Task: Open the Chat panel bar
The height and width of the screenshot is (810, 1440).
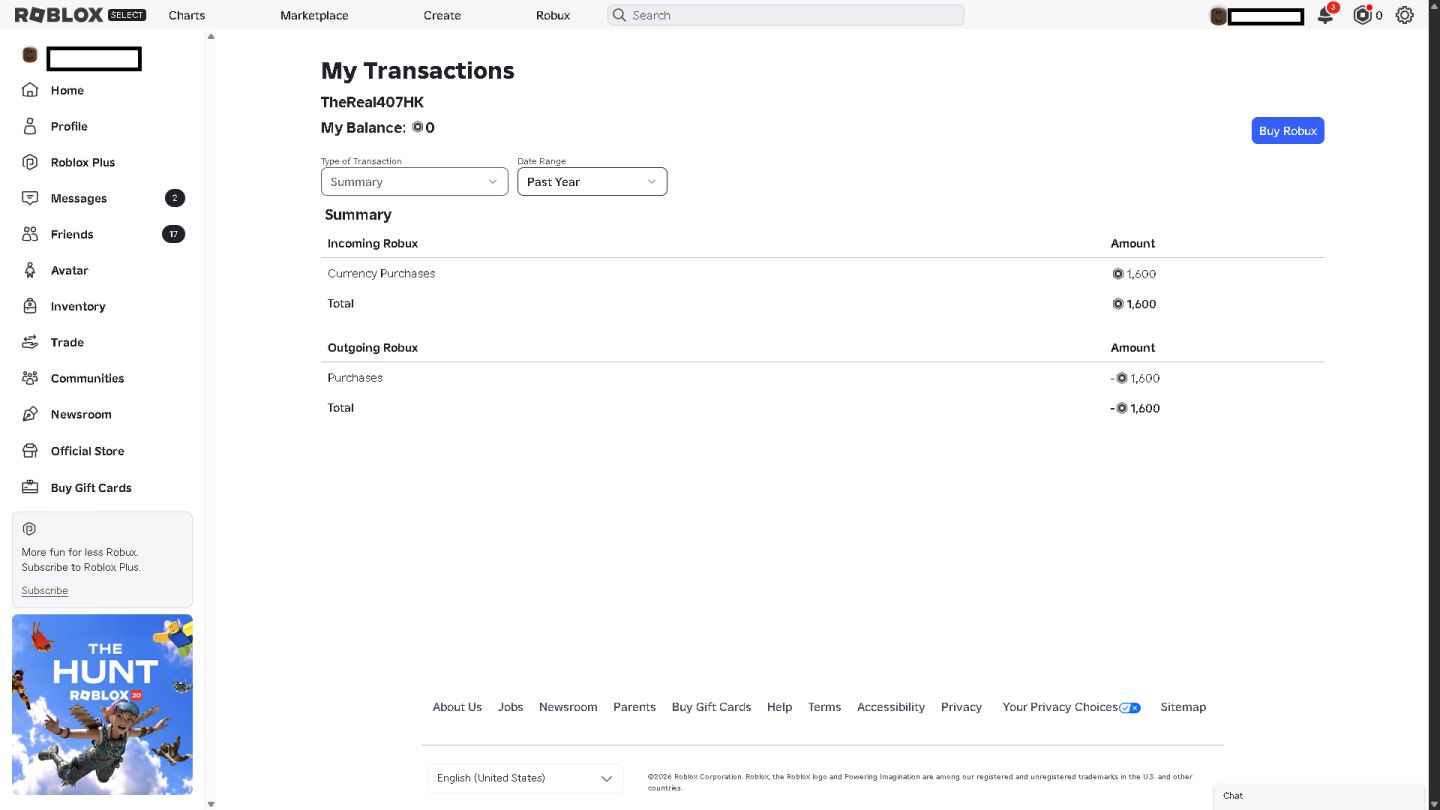Action: tap(1319, 796)
